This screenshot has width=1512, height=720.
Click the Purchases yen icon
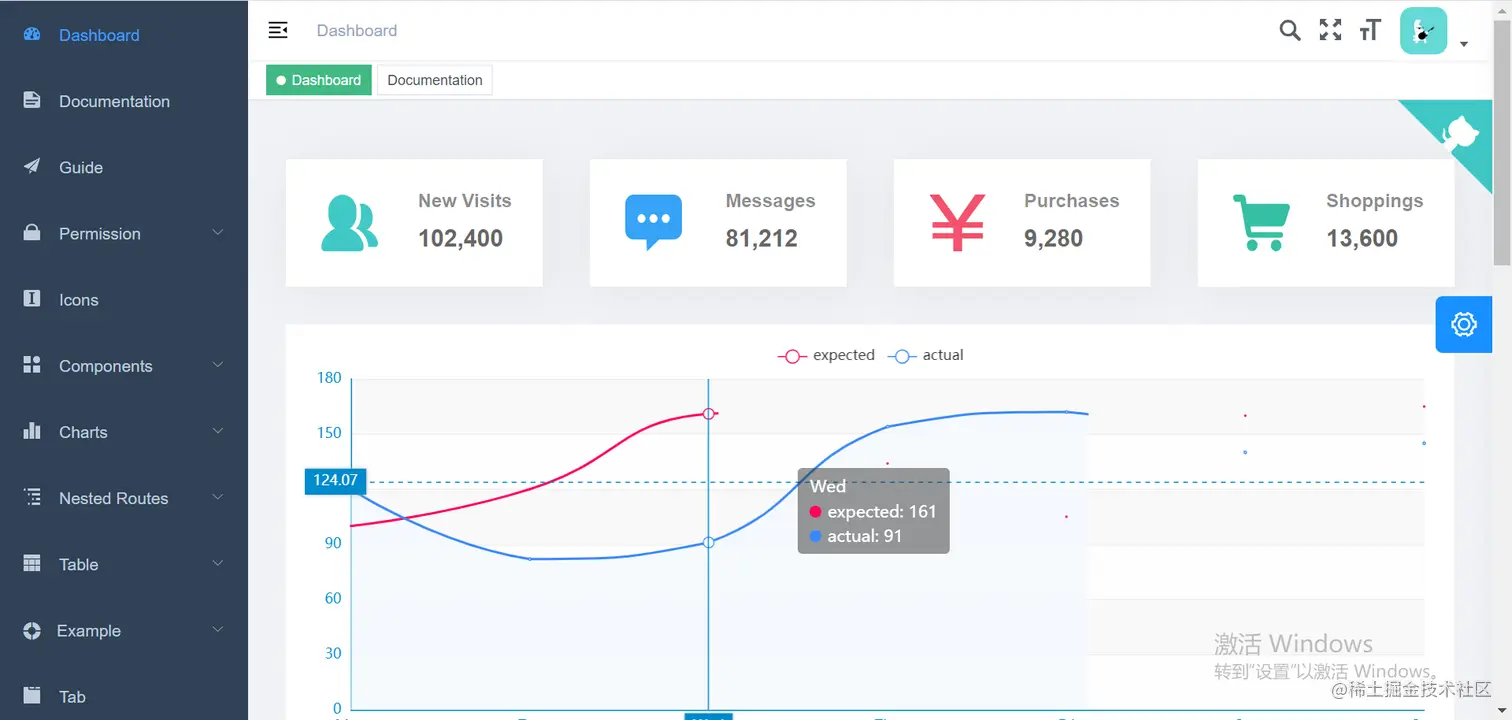957,222
